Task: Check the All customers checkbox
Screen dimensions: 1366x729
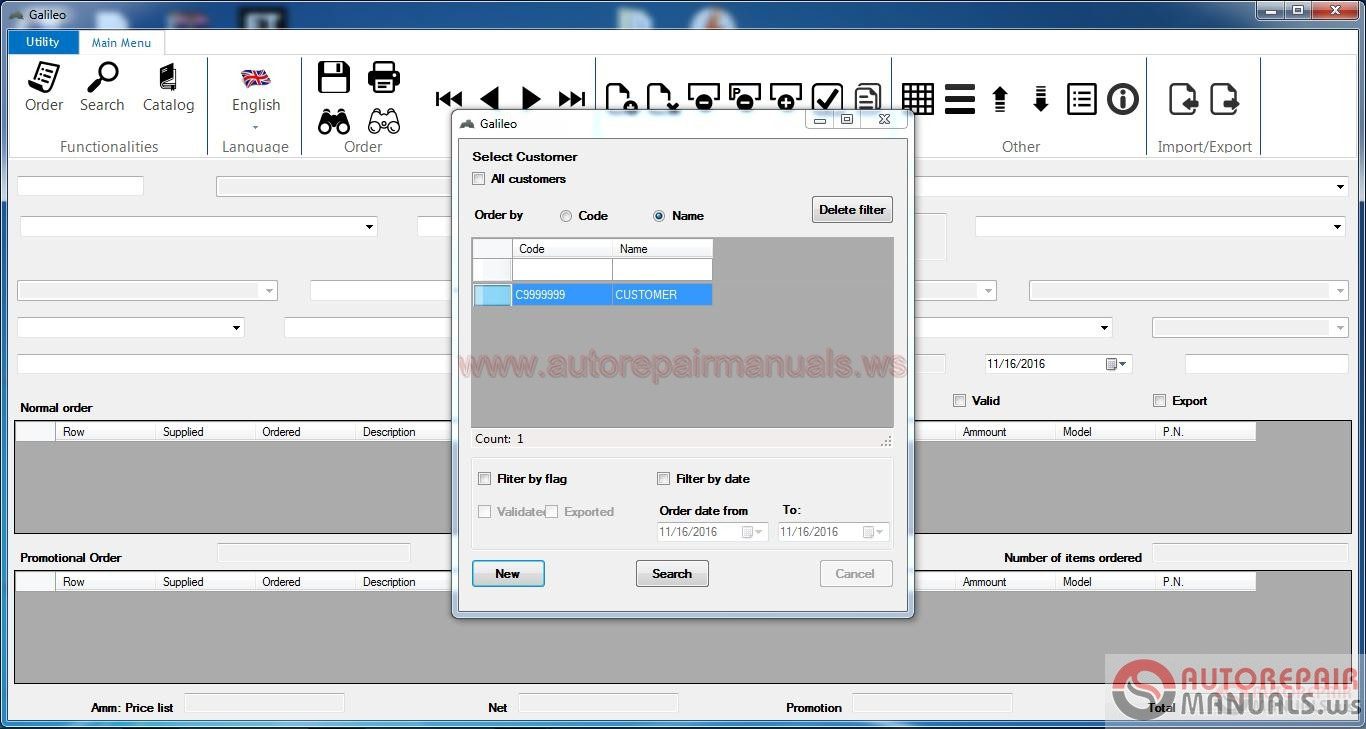Action: 480,179
